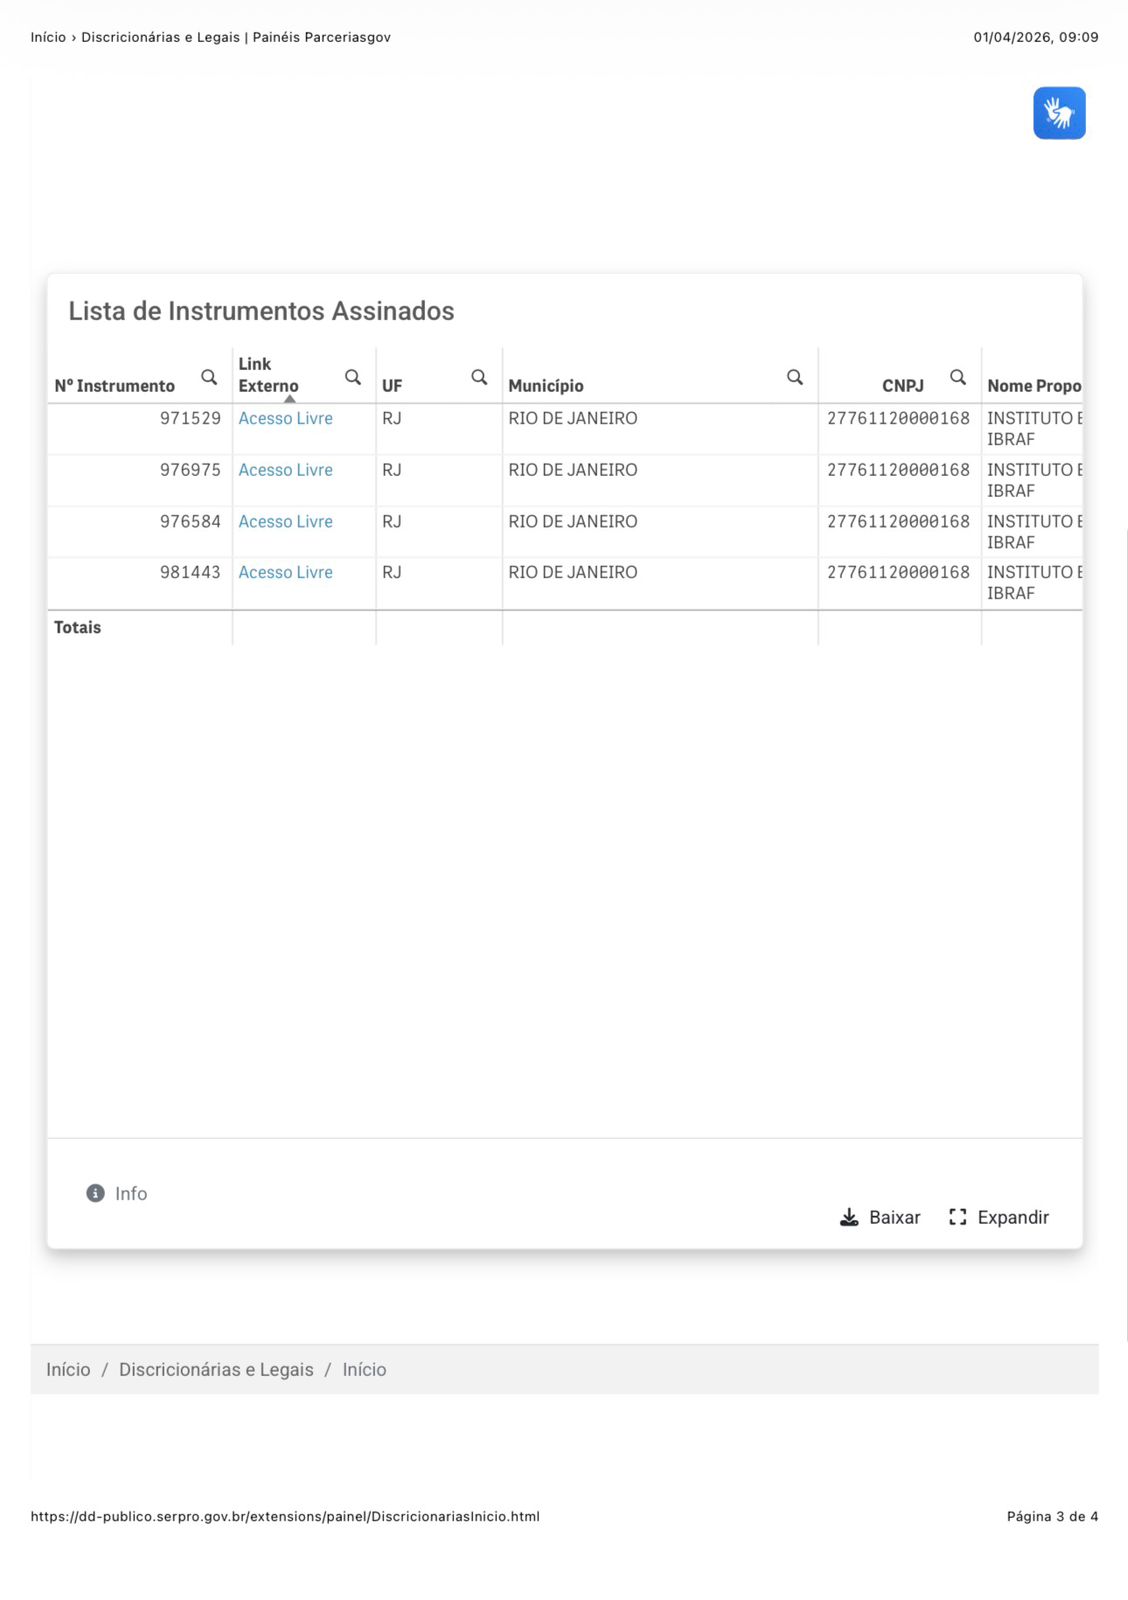
Task: Click the VLibras sign language accessibility icon
Action: (x=1059, y=113)
